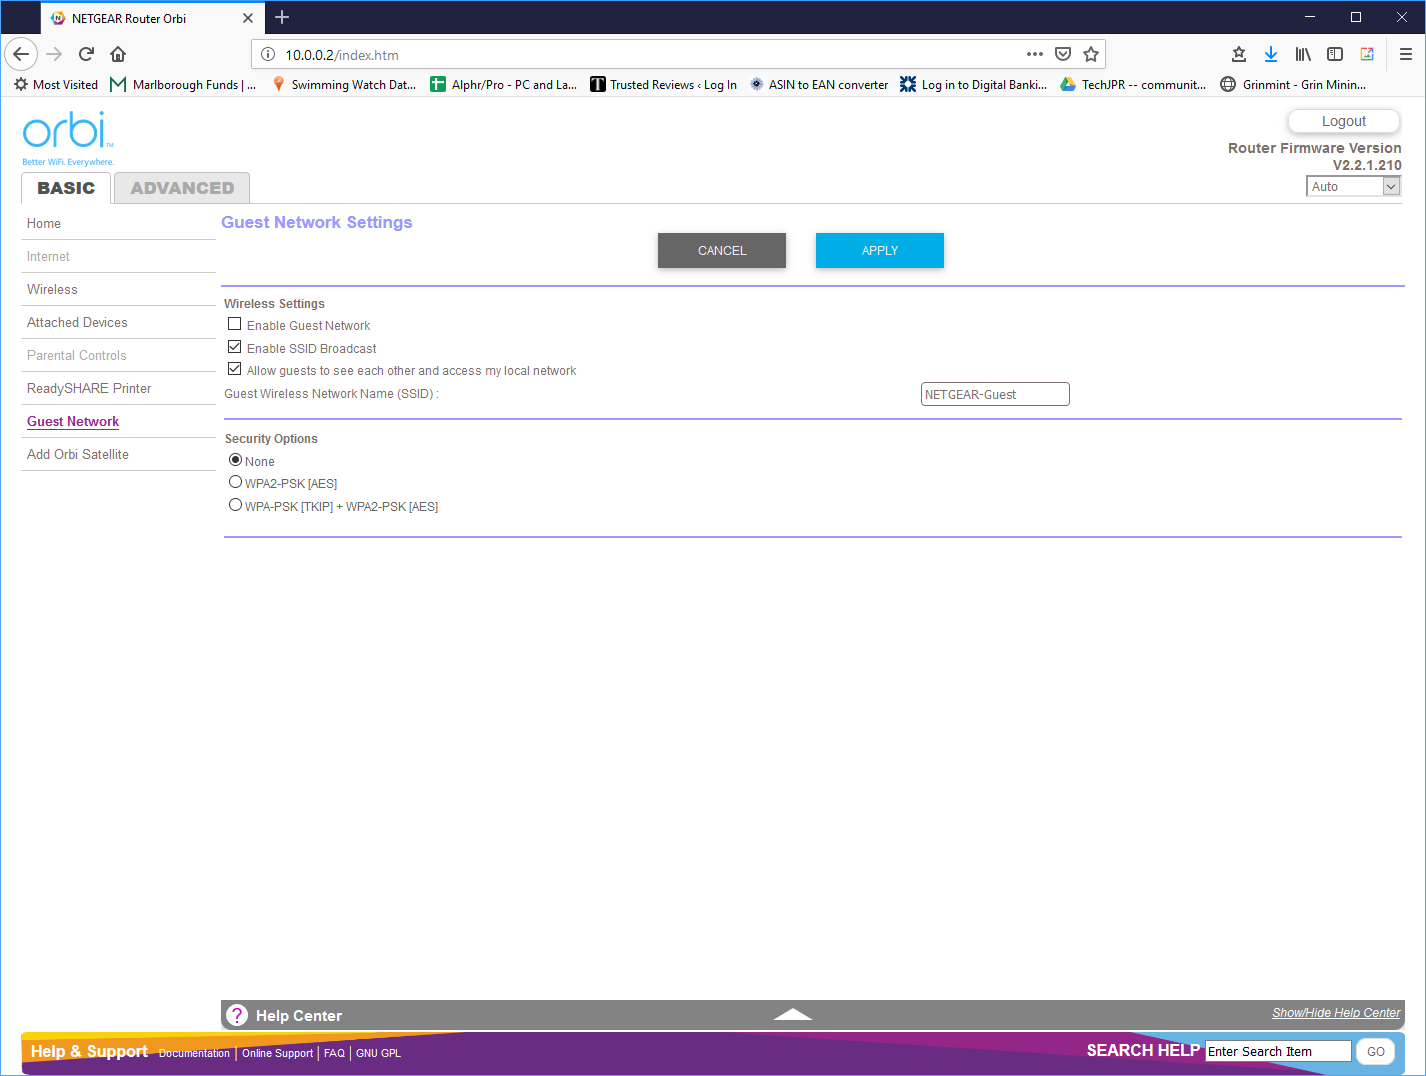Click the browser address bar URL

pos(342,55)
